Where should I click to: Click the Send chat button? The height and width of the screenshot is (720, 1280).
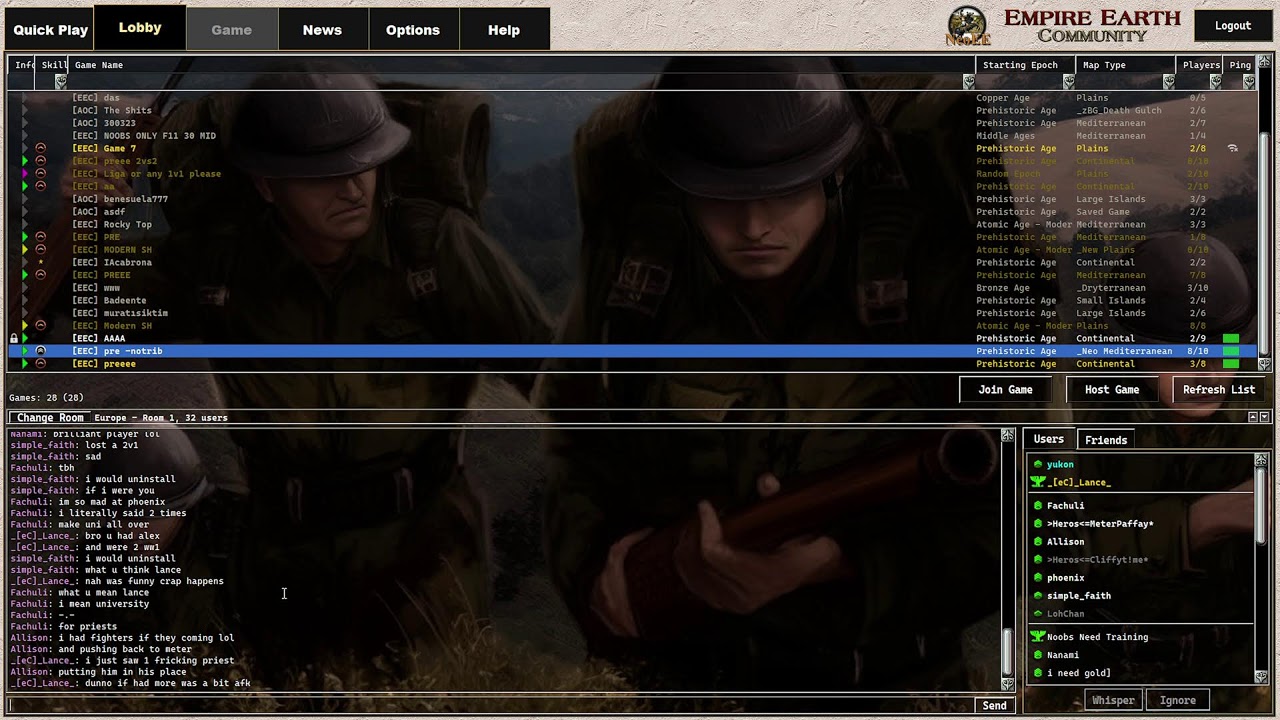pos(994,706)
